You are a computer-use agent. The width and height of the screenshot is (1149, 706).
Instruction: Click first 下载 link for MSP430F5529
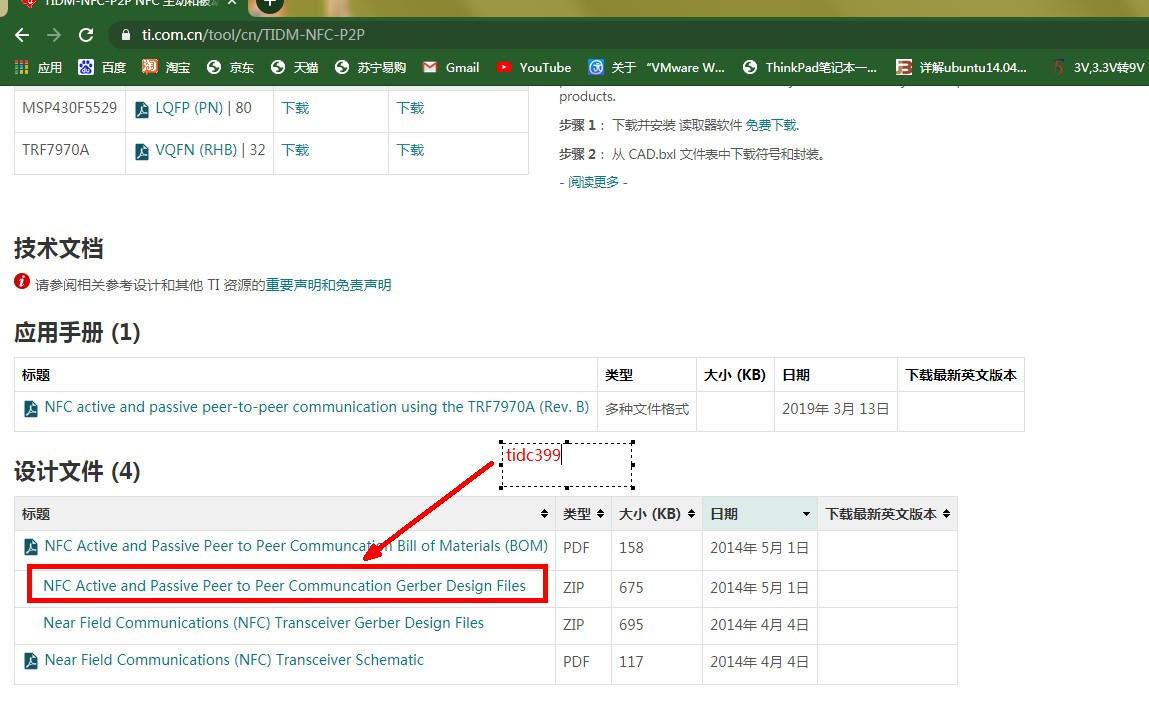click(x=295, y=109)
